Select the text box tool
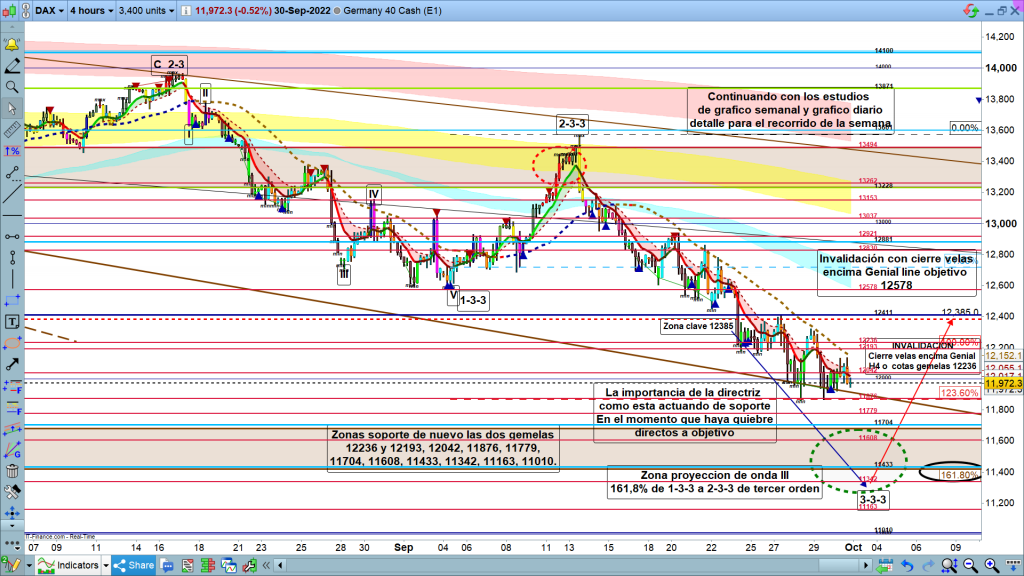 click(12, 322)
